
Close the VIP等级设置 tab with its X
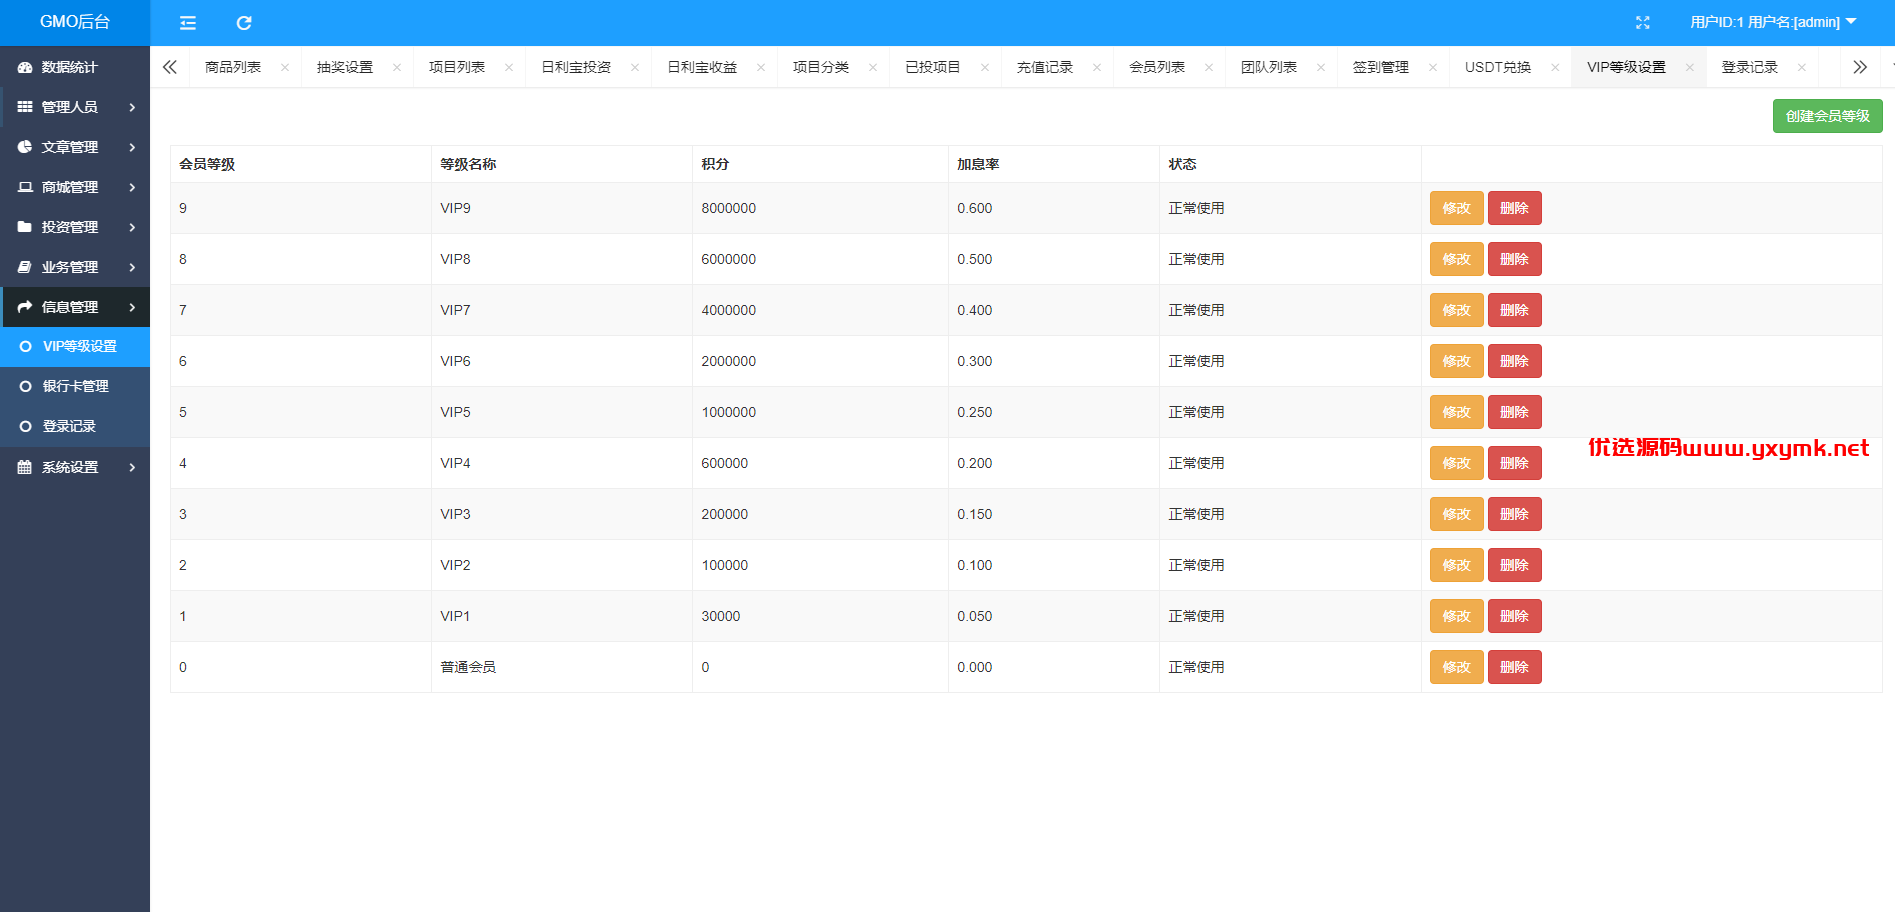pyautogui.click(x=1690, y=67)
